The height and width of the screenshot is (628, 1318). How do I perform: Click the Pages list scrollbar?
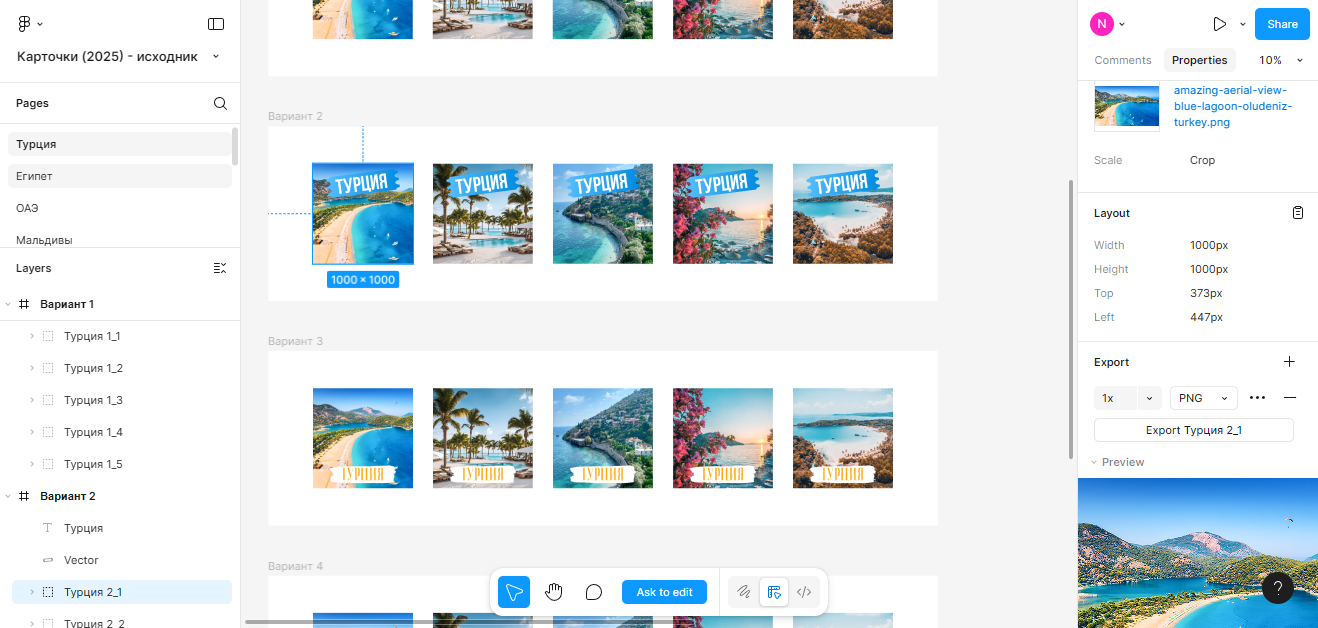point(235,146)
